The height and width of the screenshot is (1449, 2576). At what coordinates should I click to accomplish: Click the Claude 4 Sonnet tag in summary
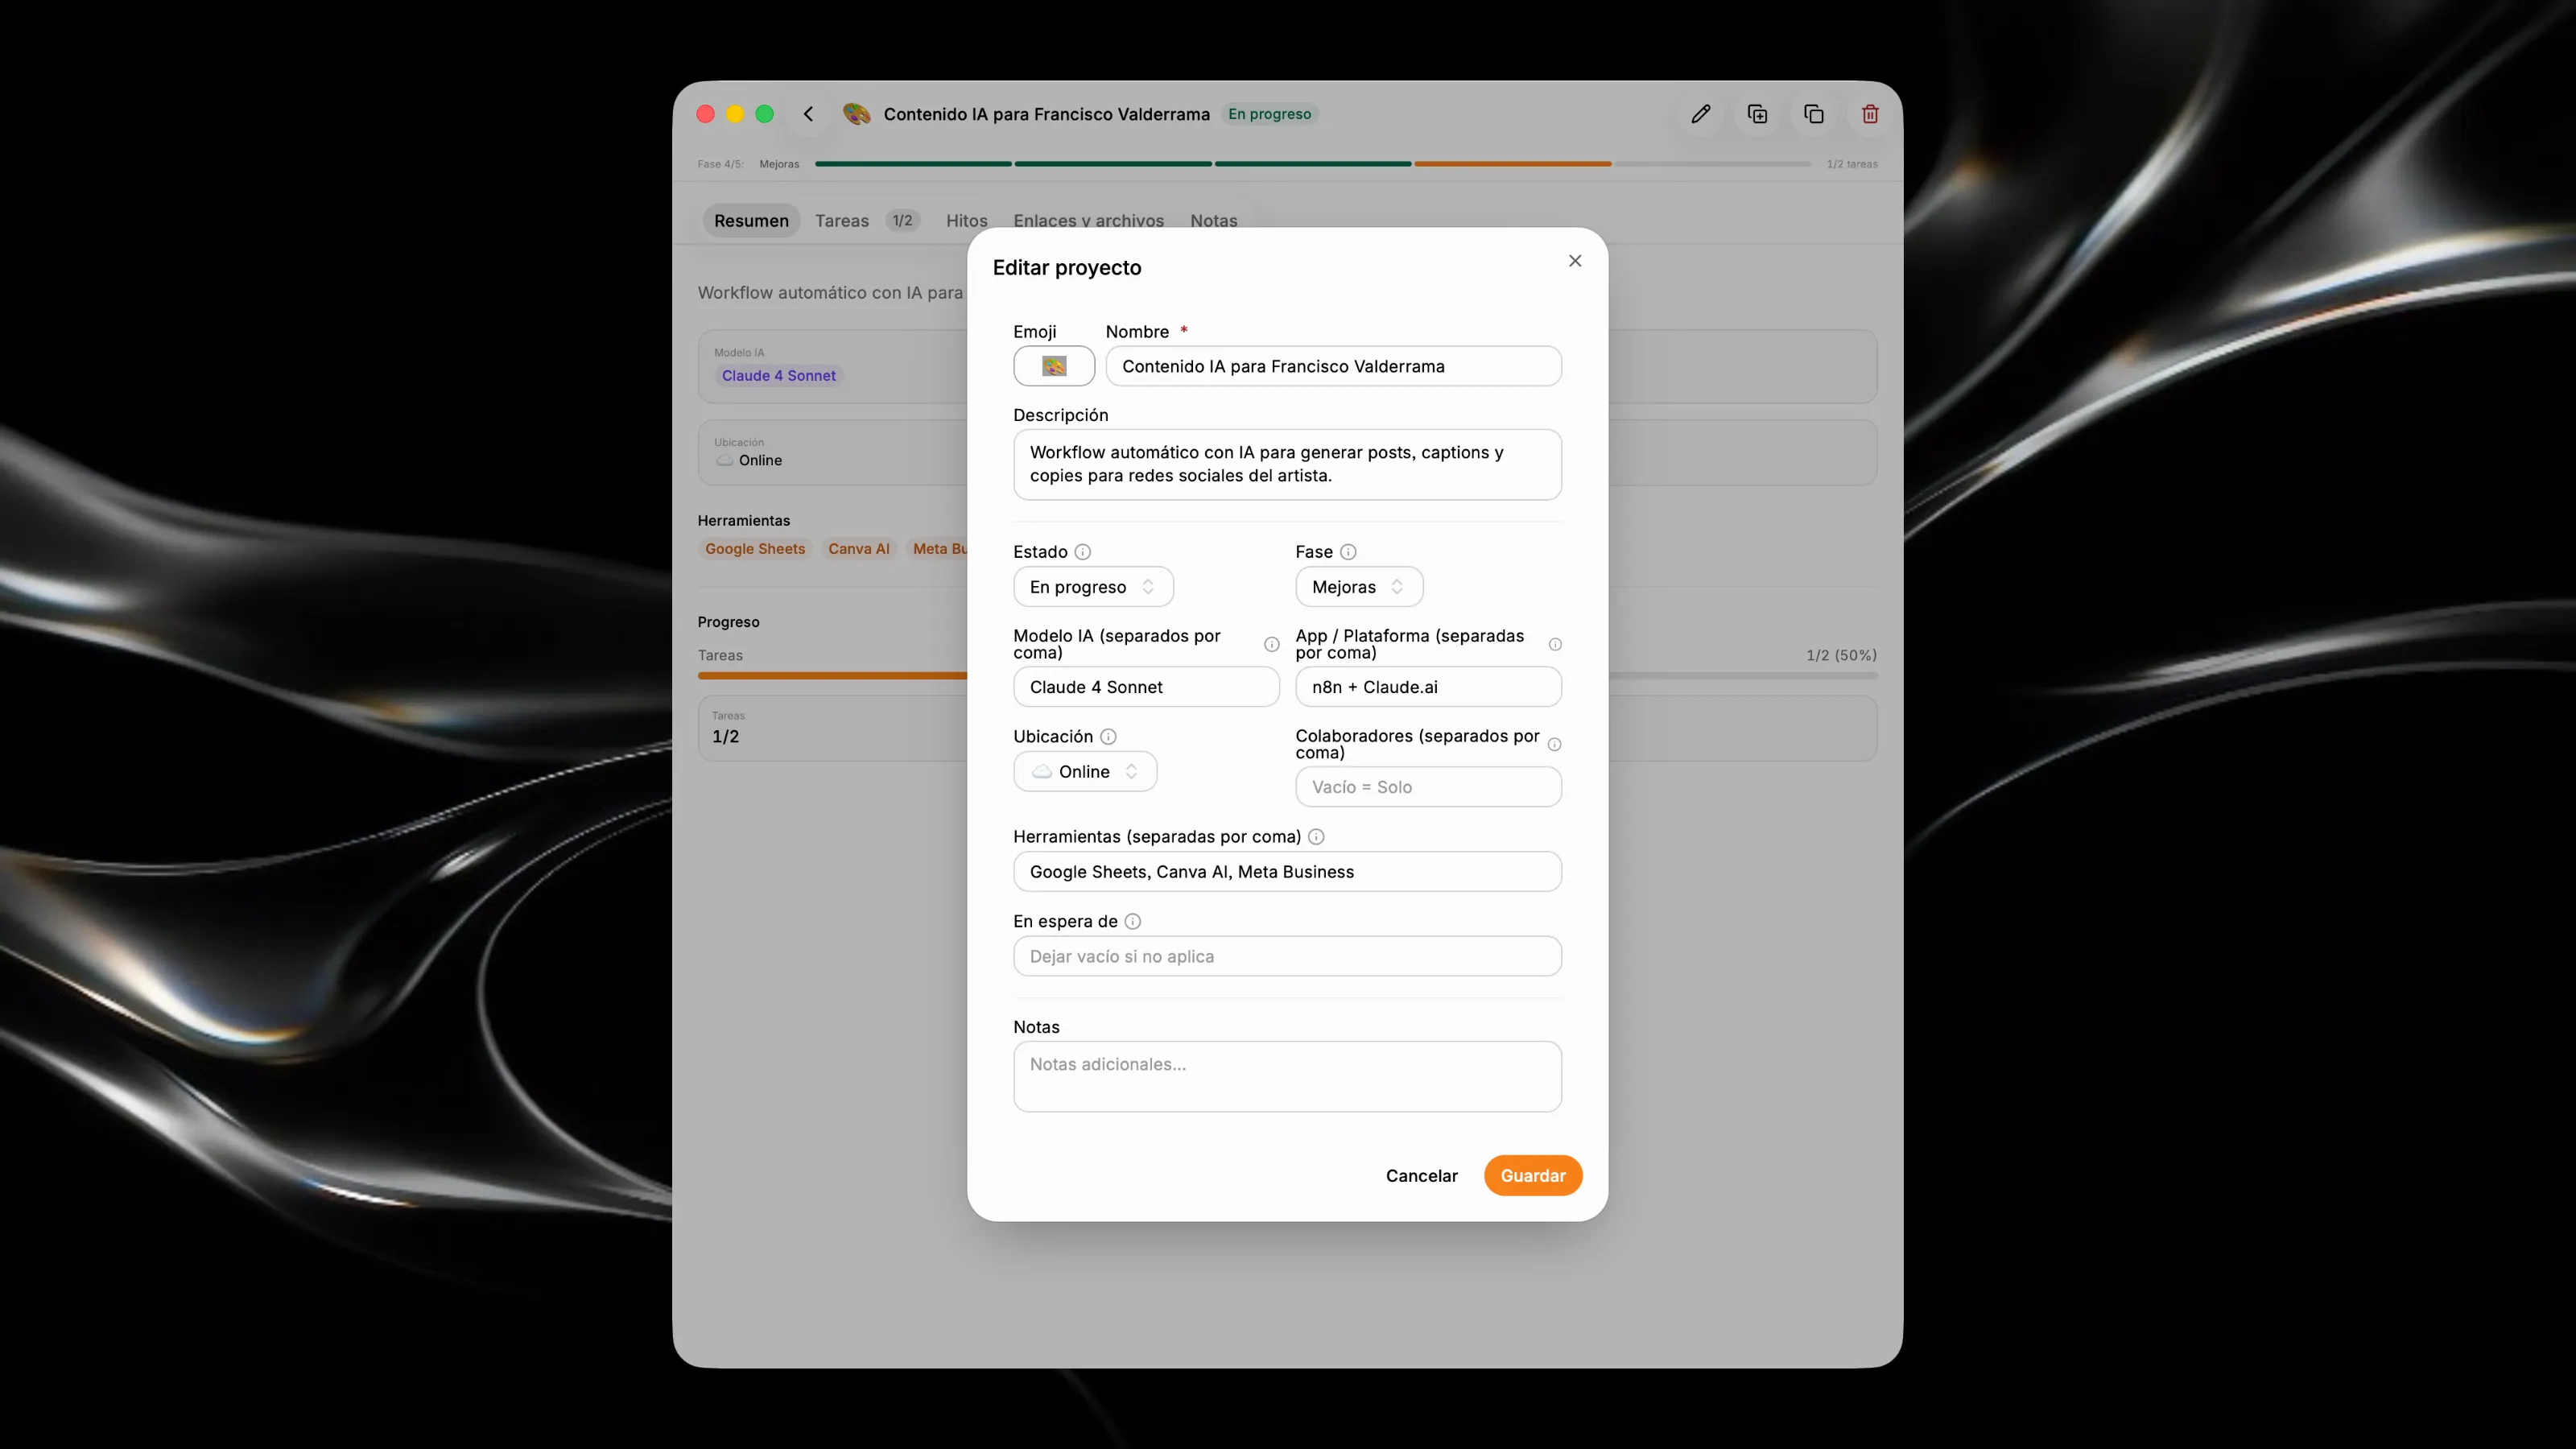click(x=778, y=376)
